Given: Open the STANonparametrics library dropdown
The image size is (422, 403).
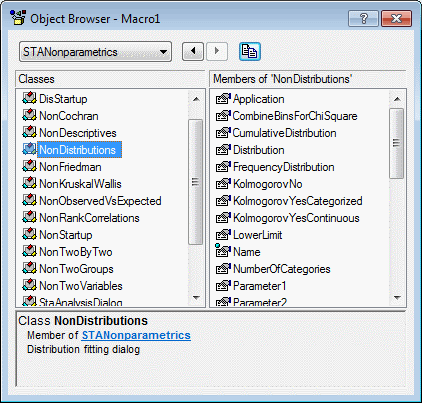Looking at the screenshot, I should [x=95, y=52].
